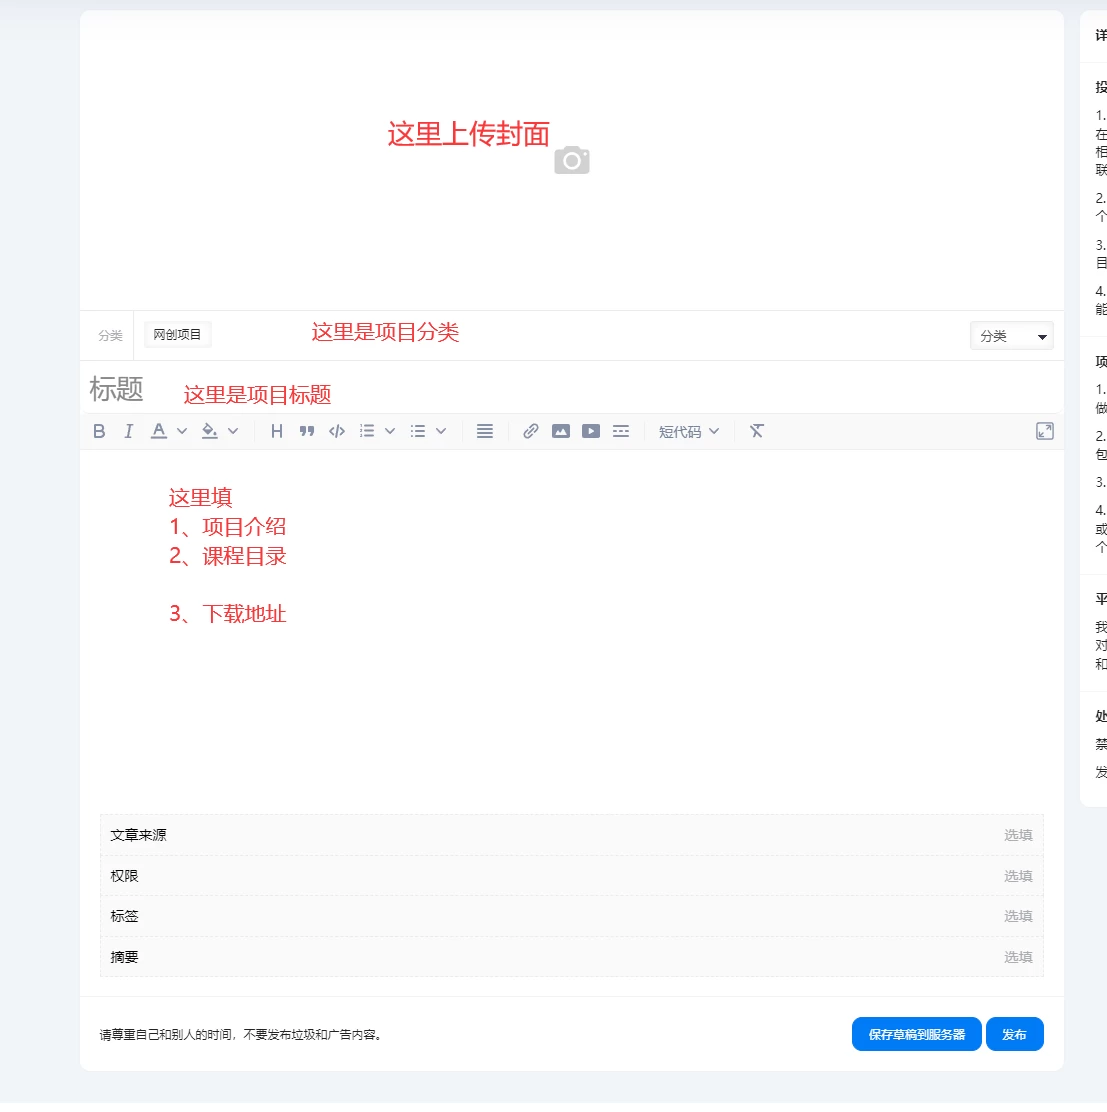Embed a video using the video icon
1107x1112 pixels.
(591, 431)
